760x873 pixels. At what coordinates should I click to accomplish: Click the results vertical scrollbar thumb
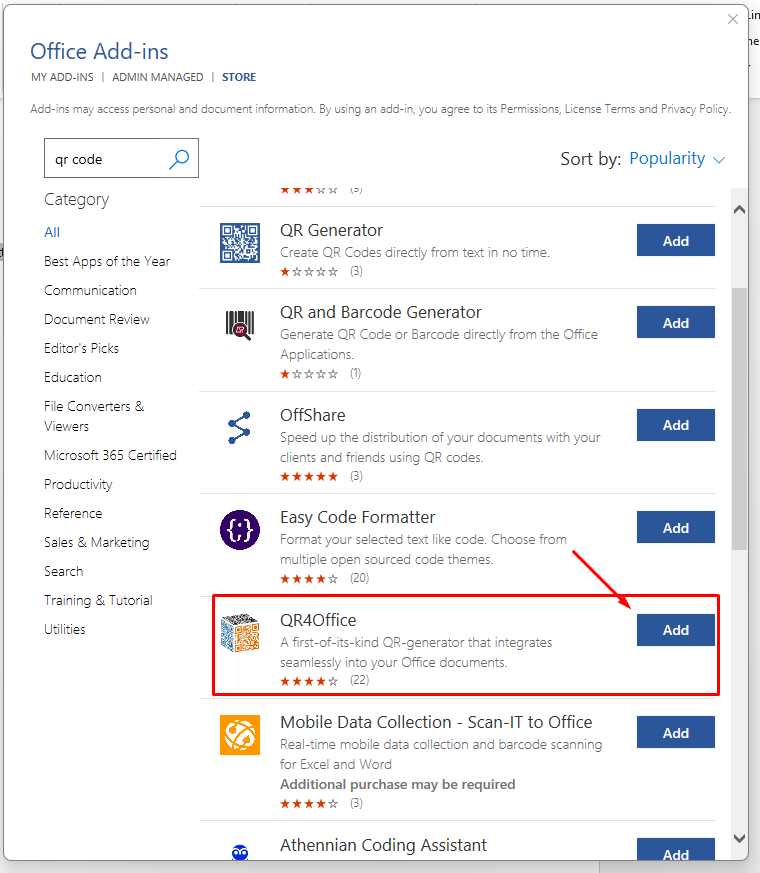pos(739,419)
